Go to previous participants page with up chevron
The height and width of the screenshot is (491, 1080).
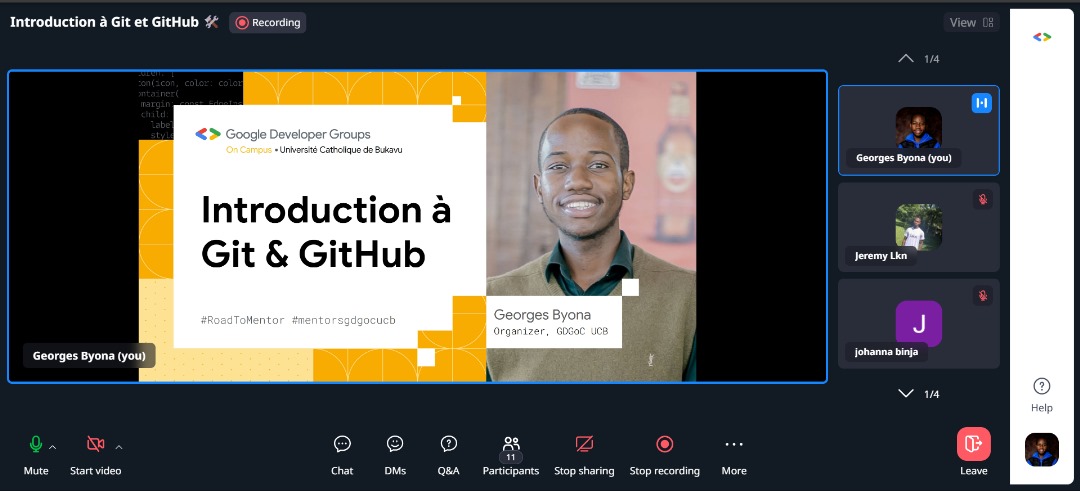[x=906, y=59]
